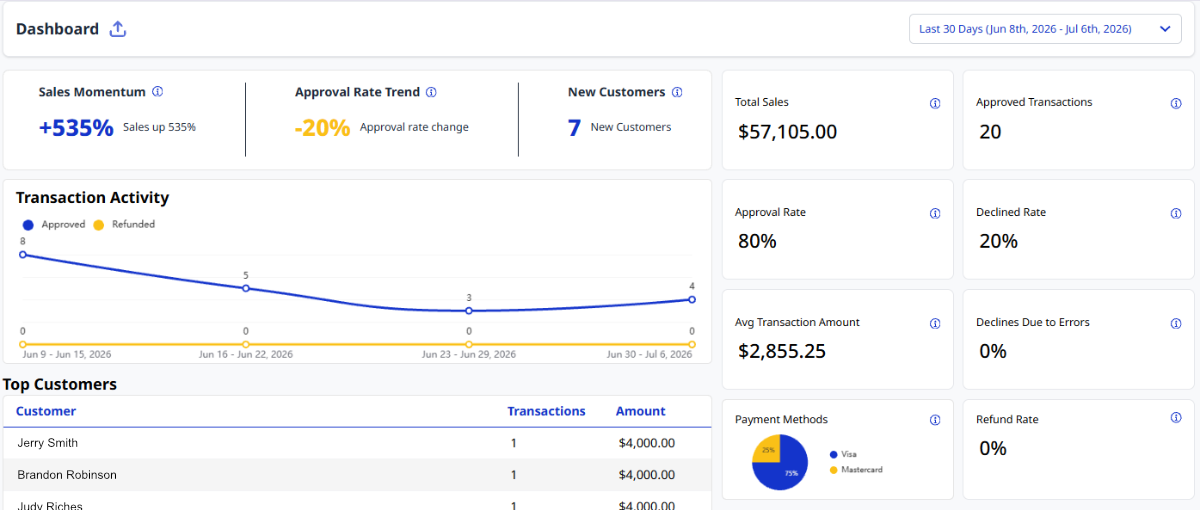Screen dimensions: 1200x510
Task: Click the Jun 23 - Jun 29, 2026 axis label
Action: click(469, 355)
